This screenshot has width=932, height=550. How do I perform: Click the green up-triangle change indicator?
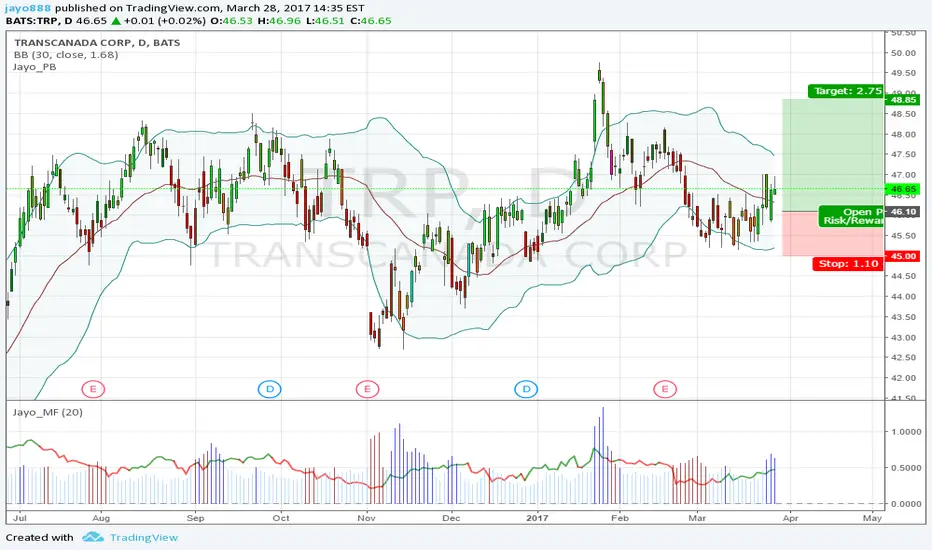(116, 21)
